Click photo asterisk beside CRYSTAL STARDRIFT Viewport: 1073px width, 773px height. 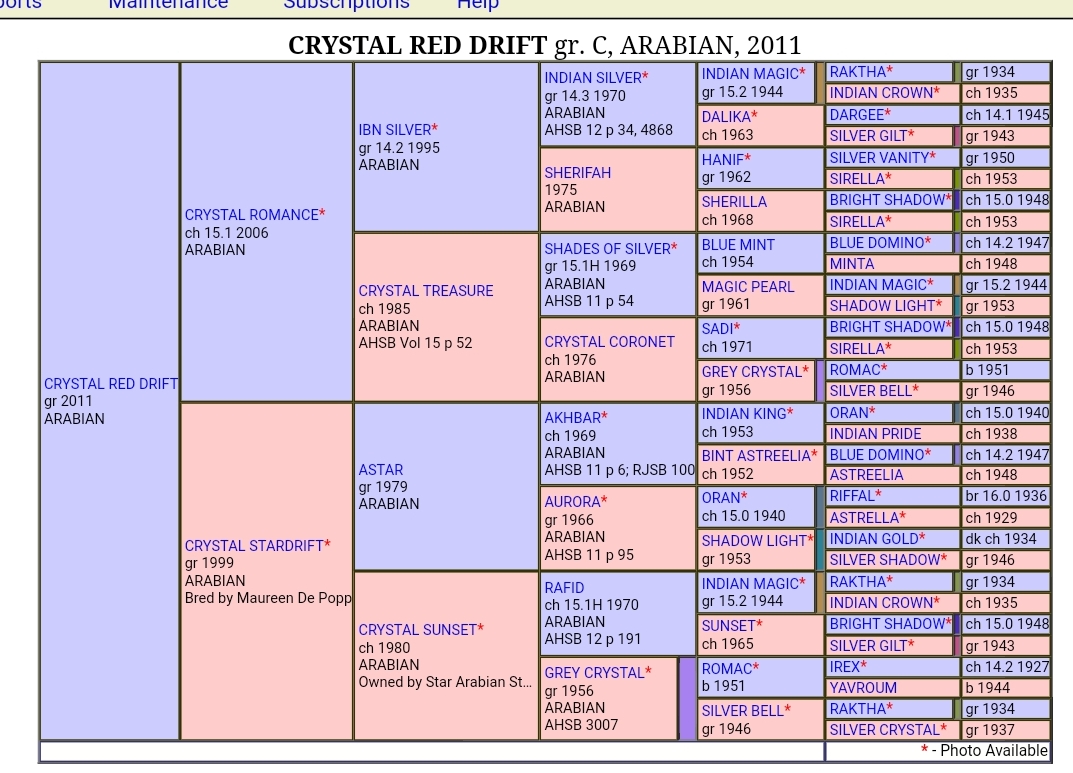click(327, 546)
